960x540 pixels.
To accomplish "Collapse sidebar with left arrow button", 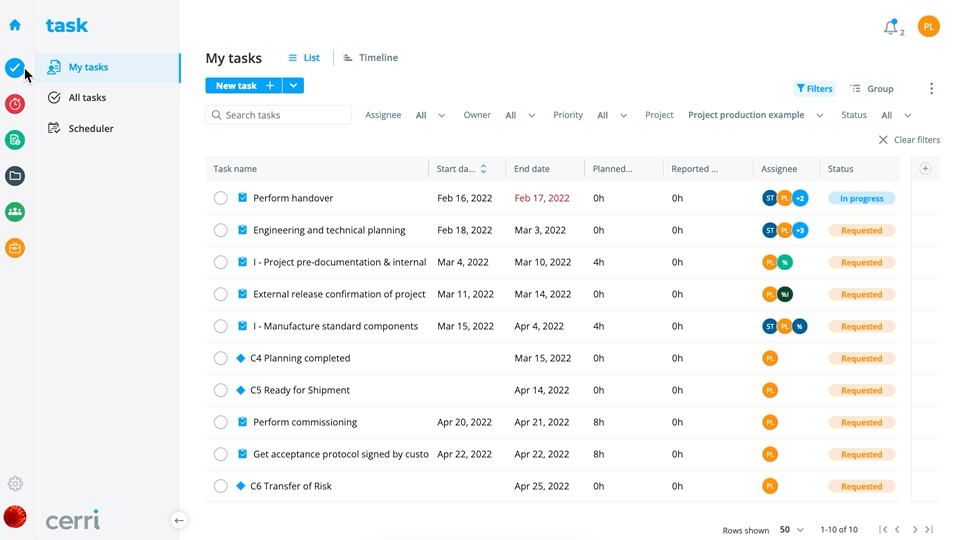I will pos(179,520).
